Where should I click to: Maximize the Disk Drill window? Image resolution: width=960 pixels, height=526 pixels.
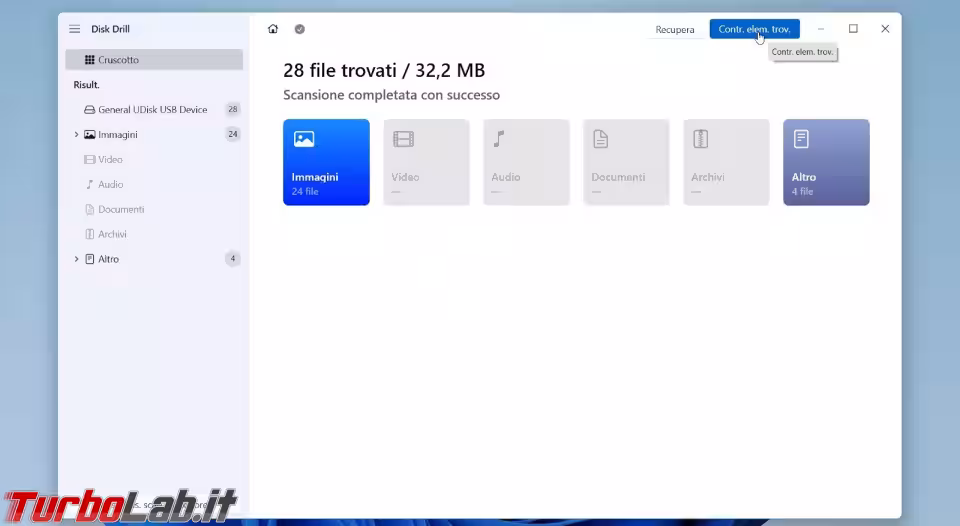point(853,29)
